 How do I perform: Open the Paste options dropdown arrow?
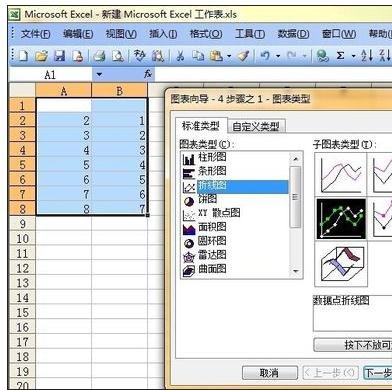(229, 56)
